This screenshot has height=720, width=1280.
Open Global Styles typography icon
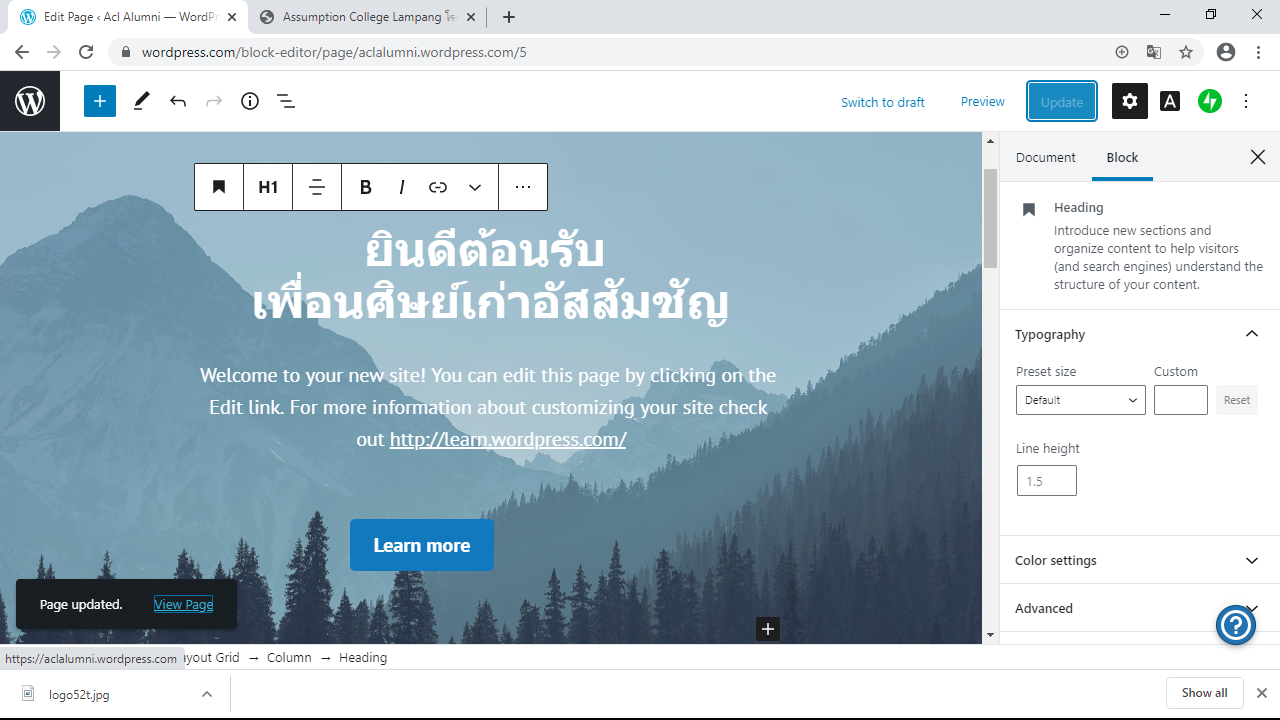point(1170,101)
